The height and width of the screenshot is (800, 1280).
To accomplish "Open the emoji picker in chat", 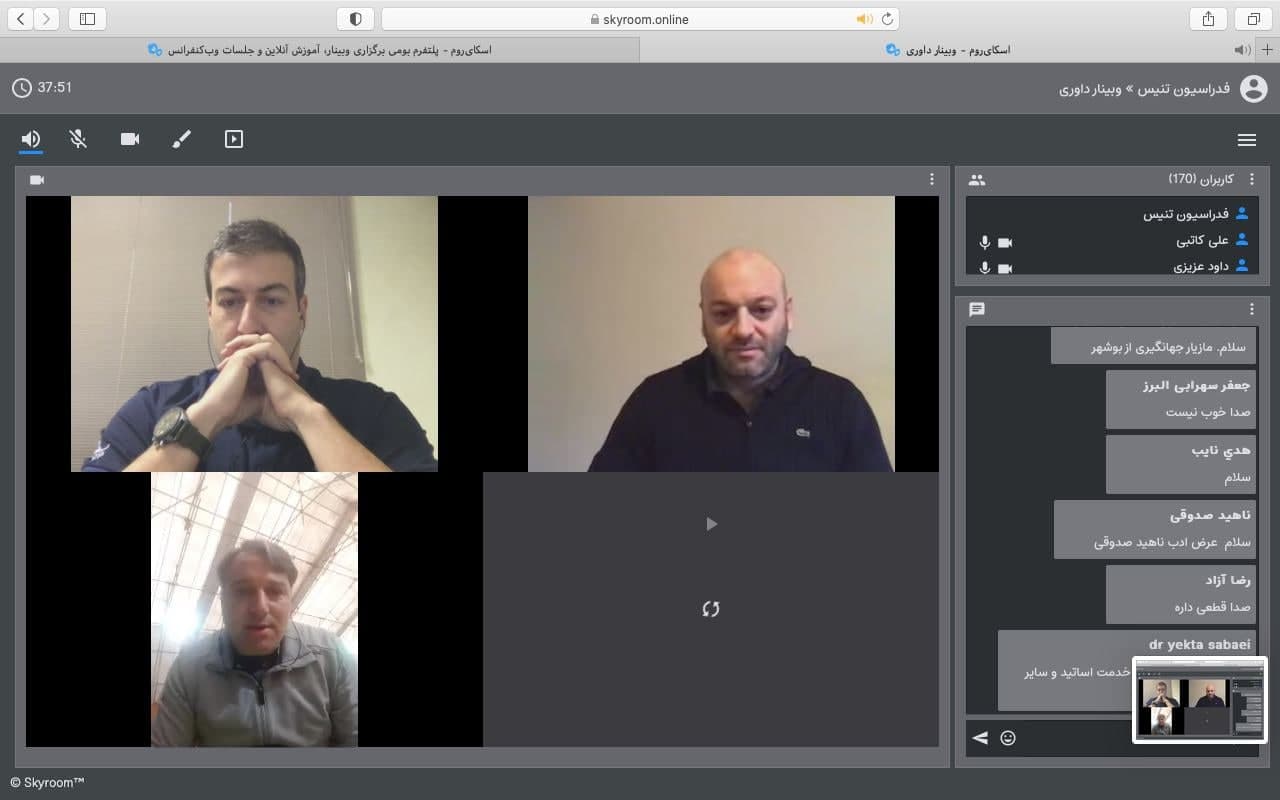I will pyautogui.click(x=1008, y=738).
